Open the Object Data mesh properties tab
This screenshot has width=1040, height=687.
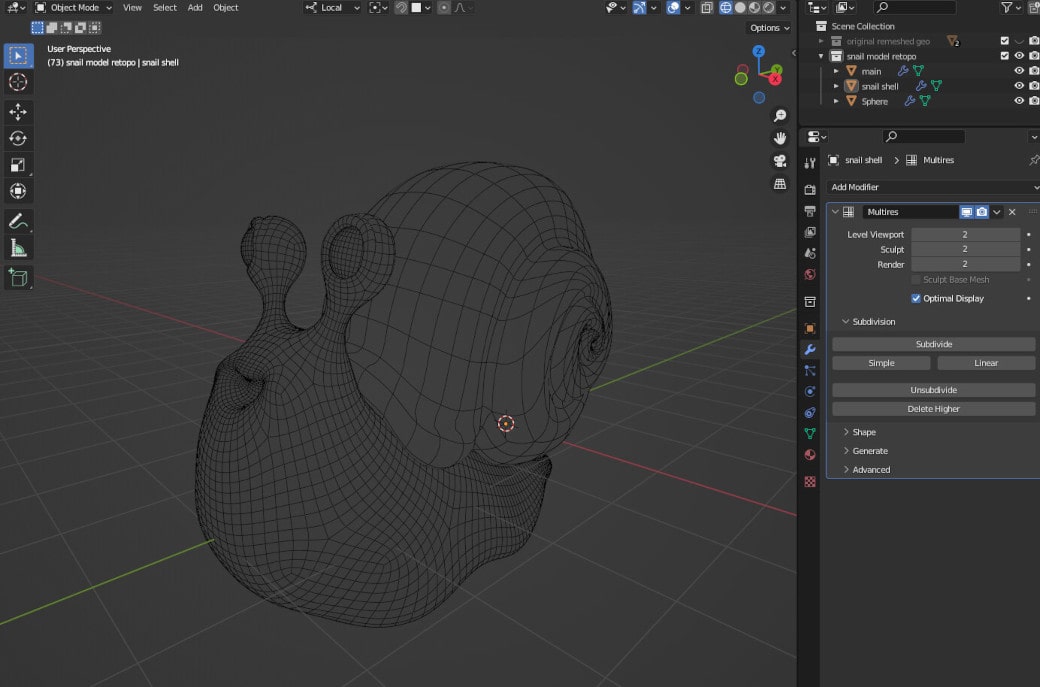pos(810,434)
